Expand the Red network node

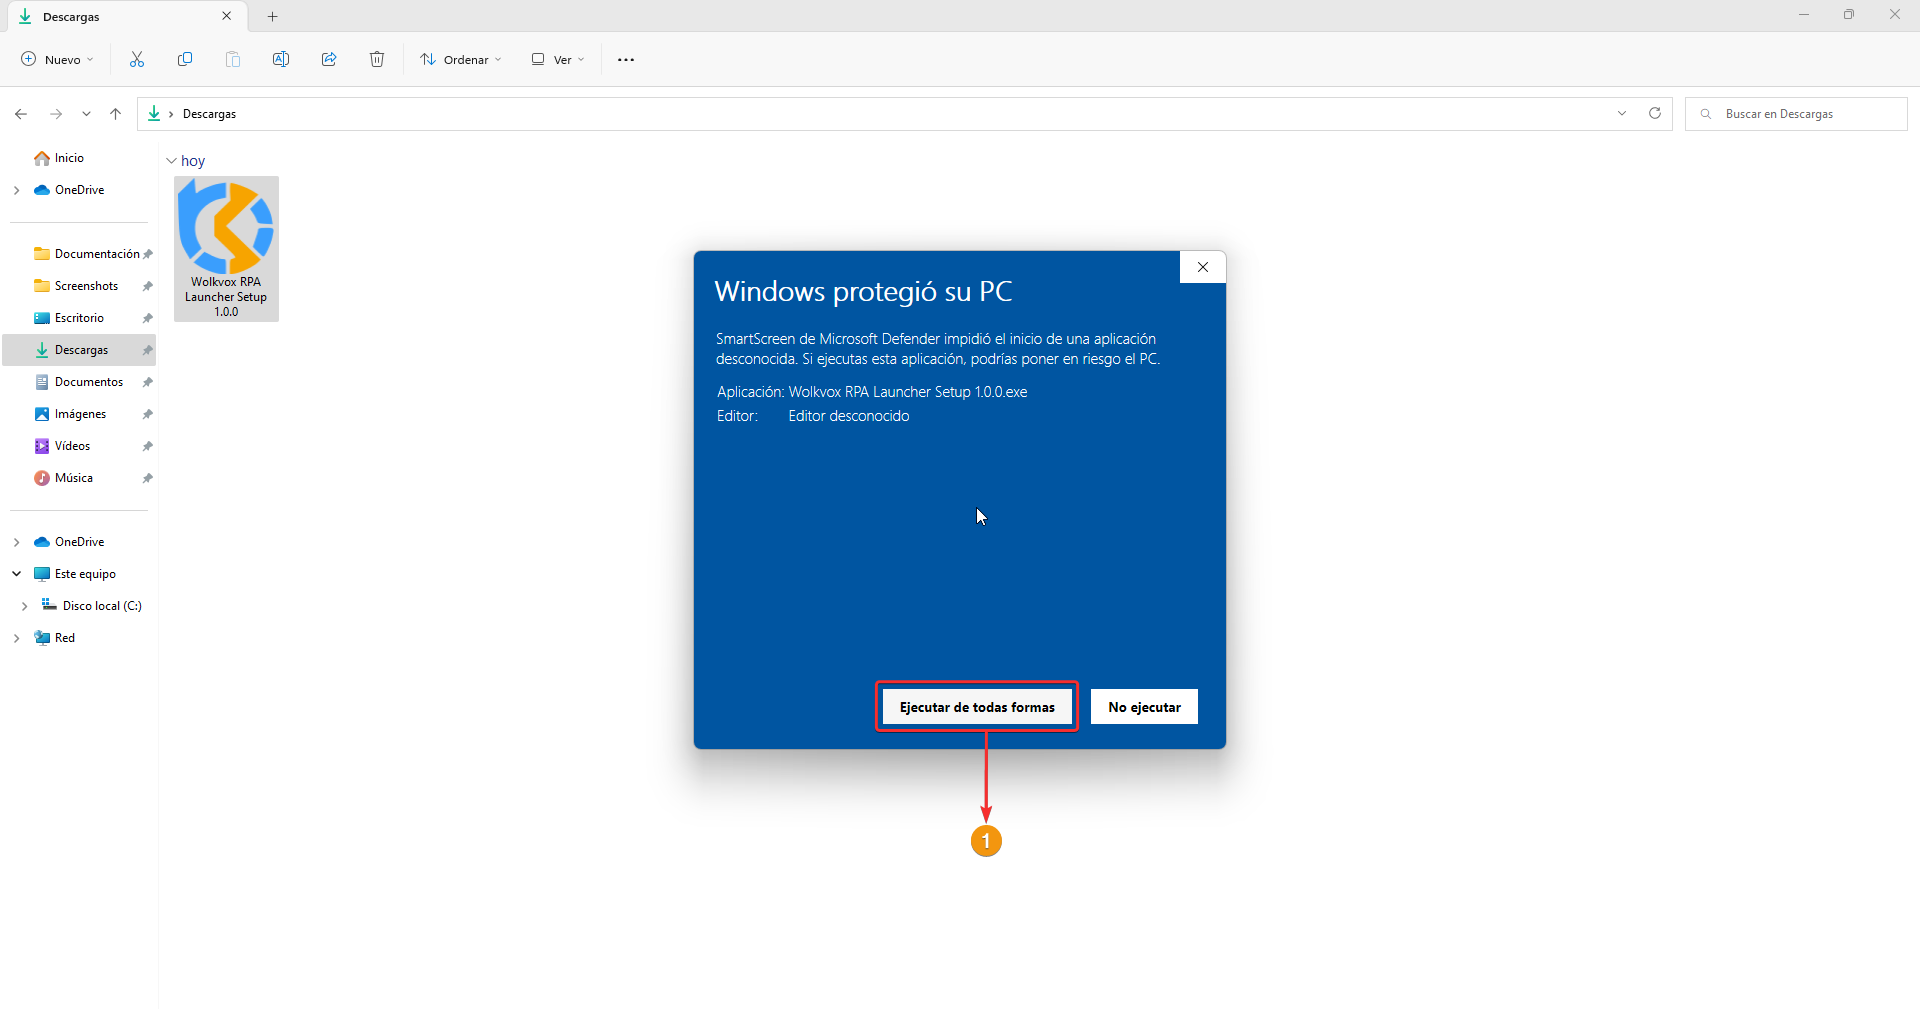tap(16, 638)
